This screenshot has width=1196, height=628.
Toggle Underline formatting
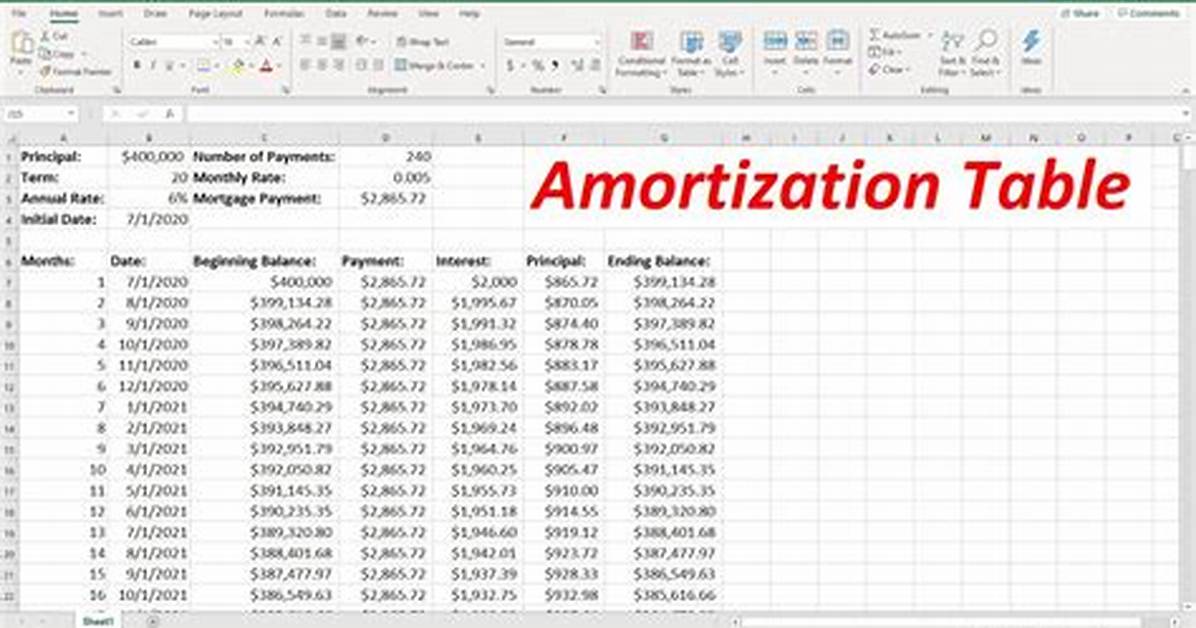[169, 66]
